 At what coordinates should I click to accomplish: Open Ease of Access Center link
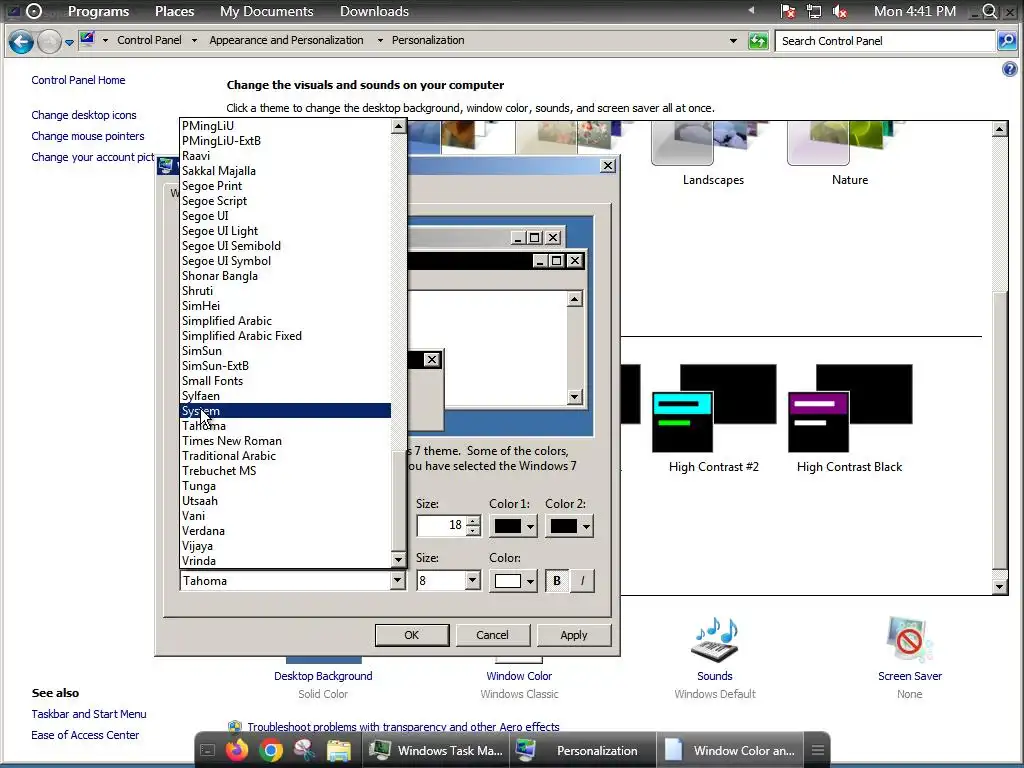pyautogui.click(x=85, y=735)
